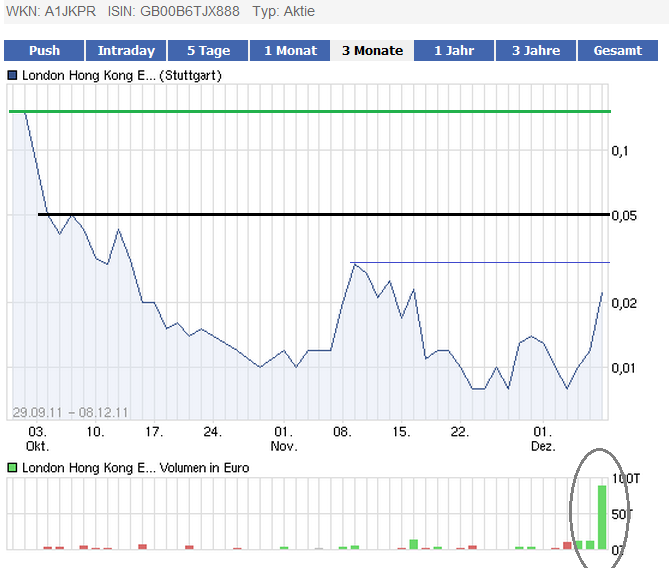The image size is (669, 568).
Task: Click the thin blue horizontal resistance line
Action: pyautogui.click(x=480, y=262)
